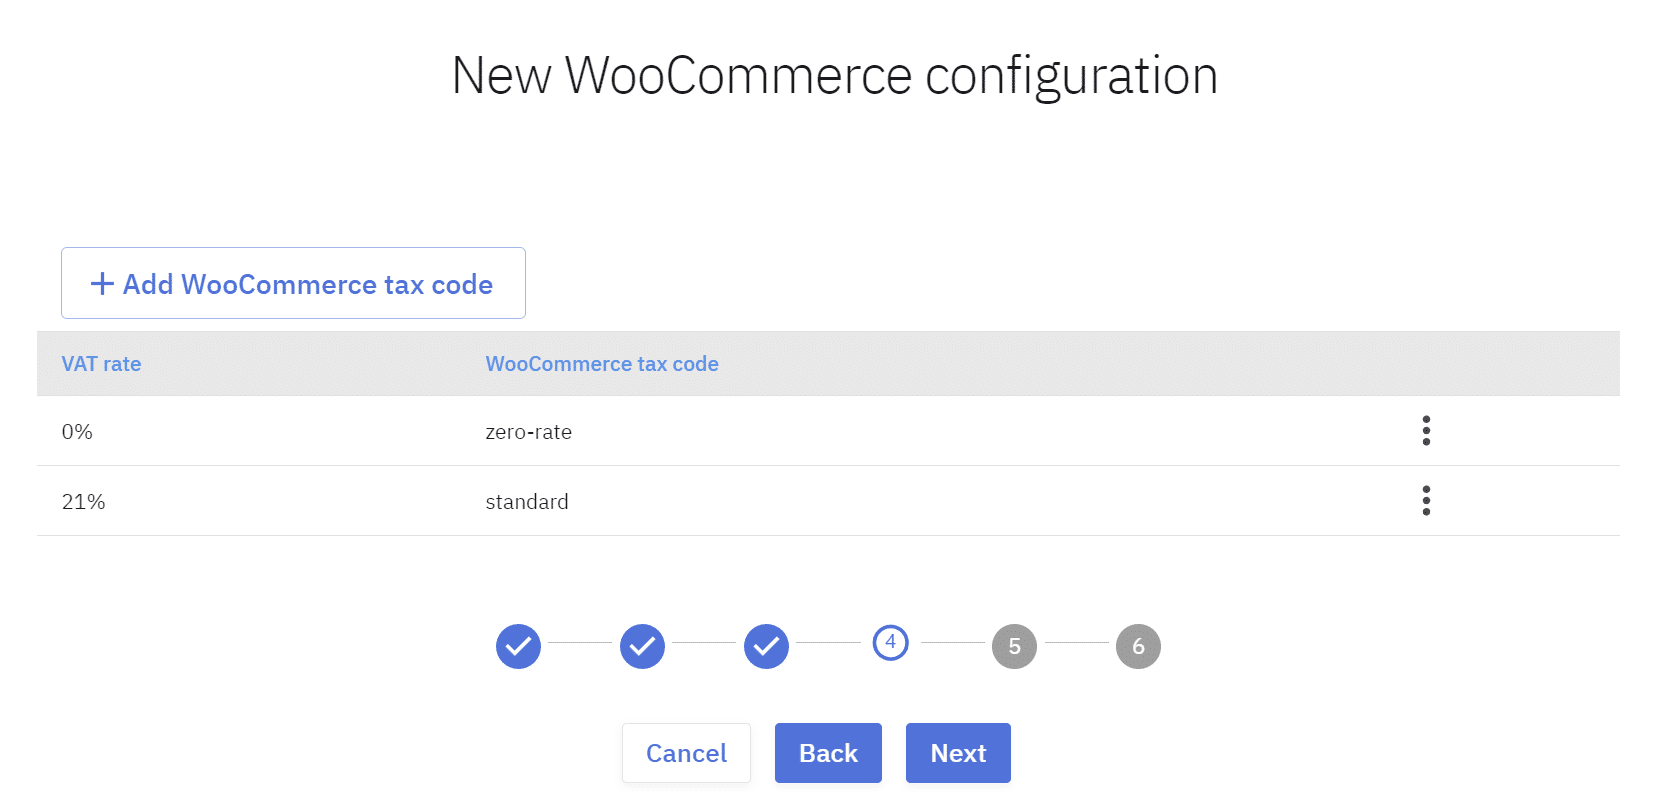1656x792 pixels.
Task: Select the 0% VAT rate cell
Action: (77, 432)
